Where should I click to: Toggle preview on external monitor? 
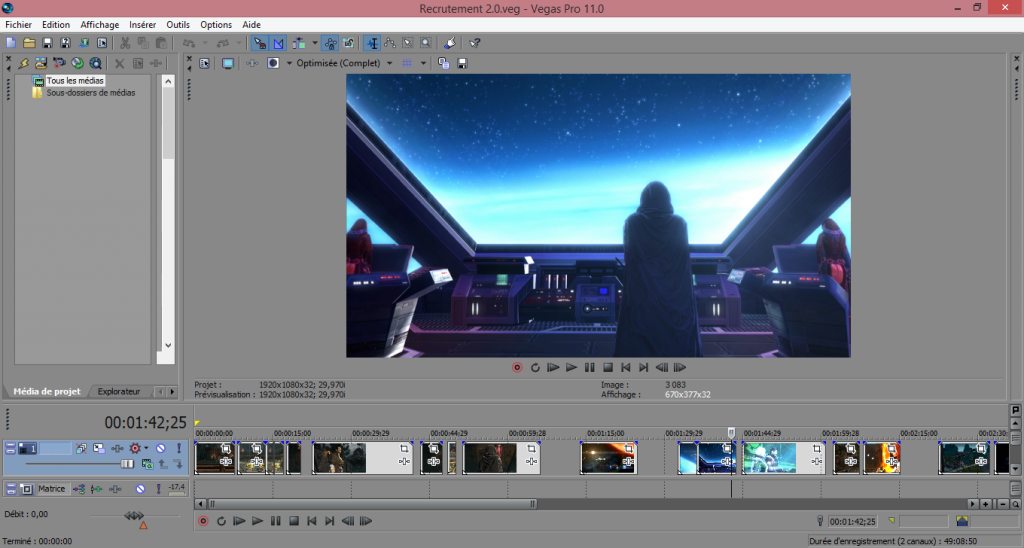point(227,63)
